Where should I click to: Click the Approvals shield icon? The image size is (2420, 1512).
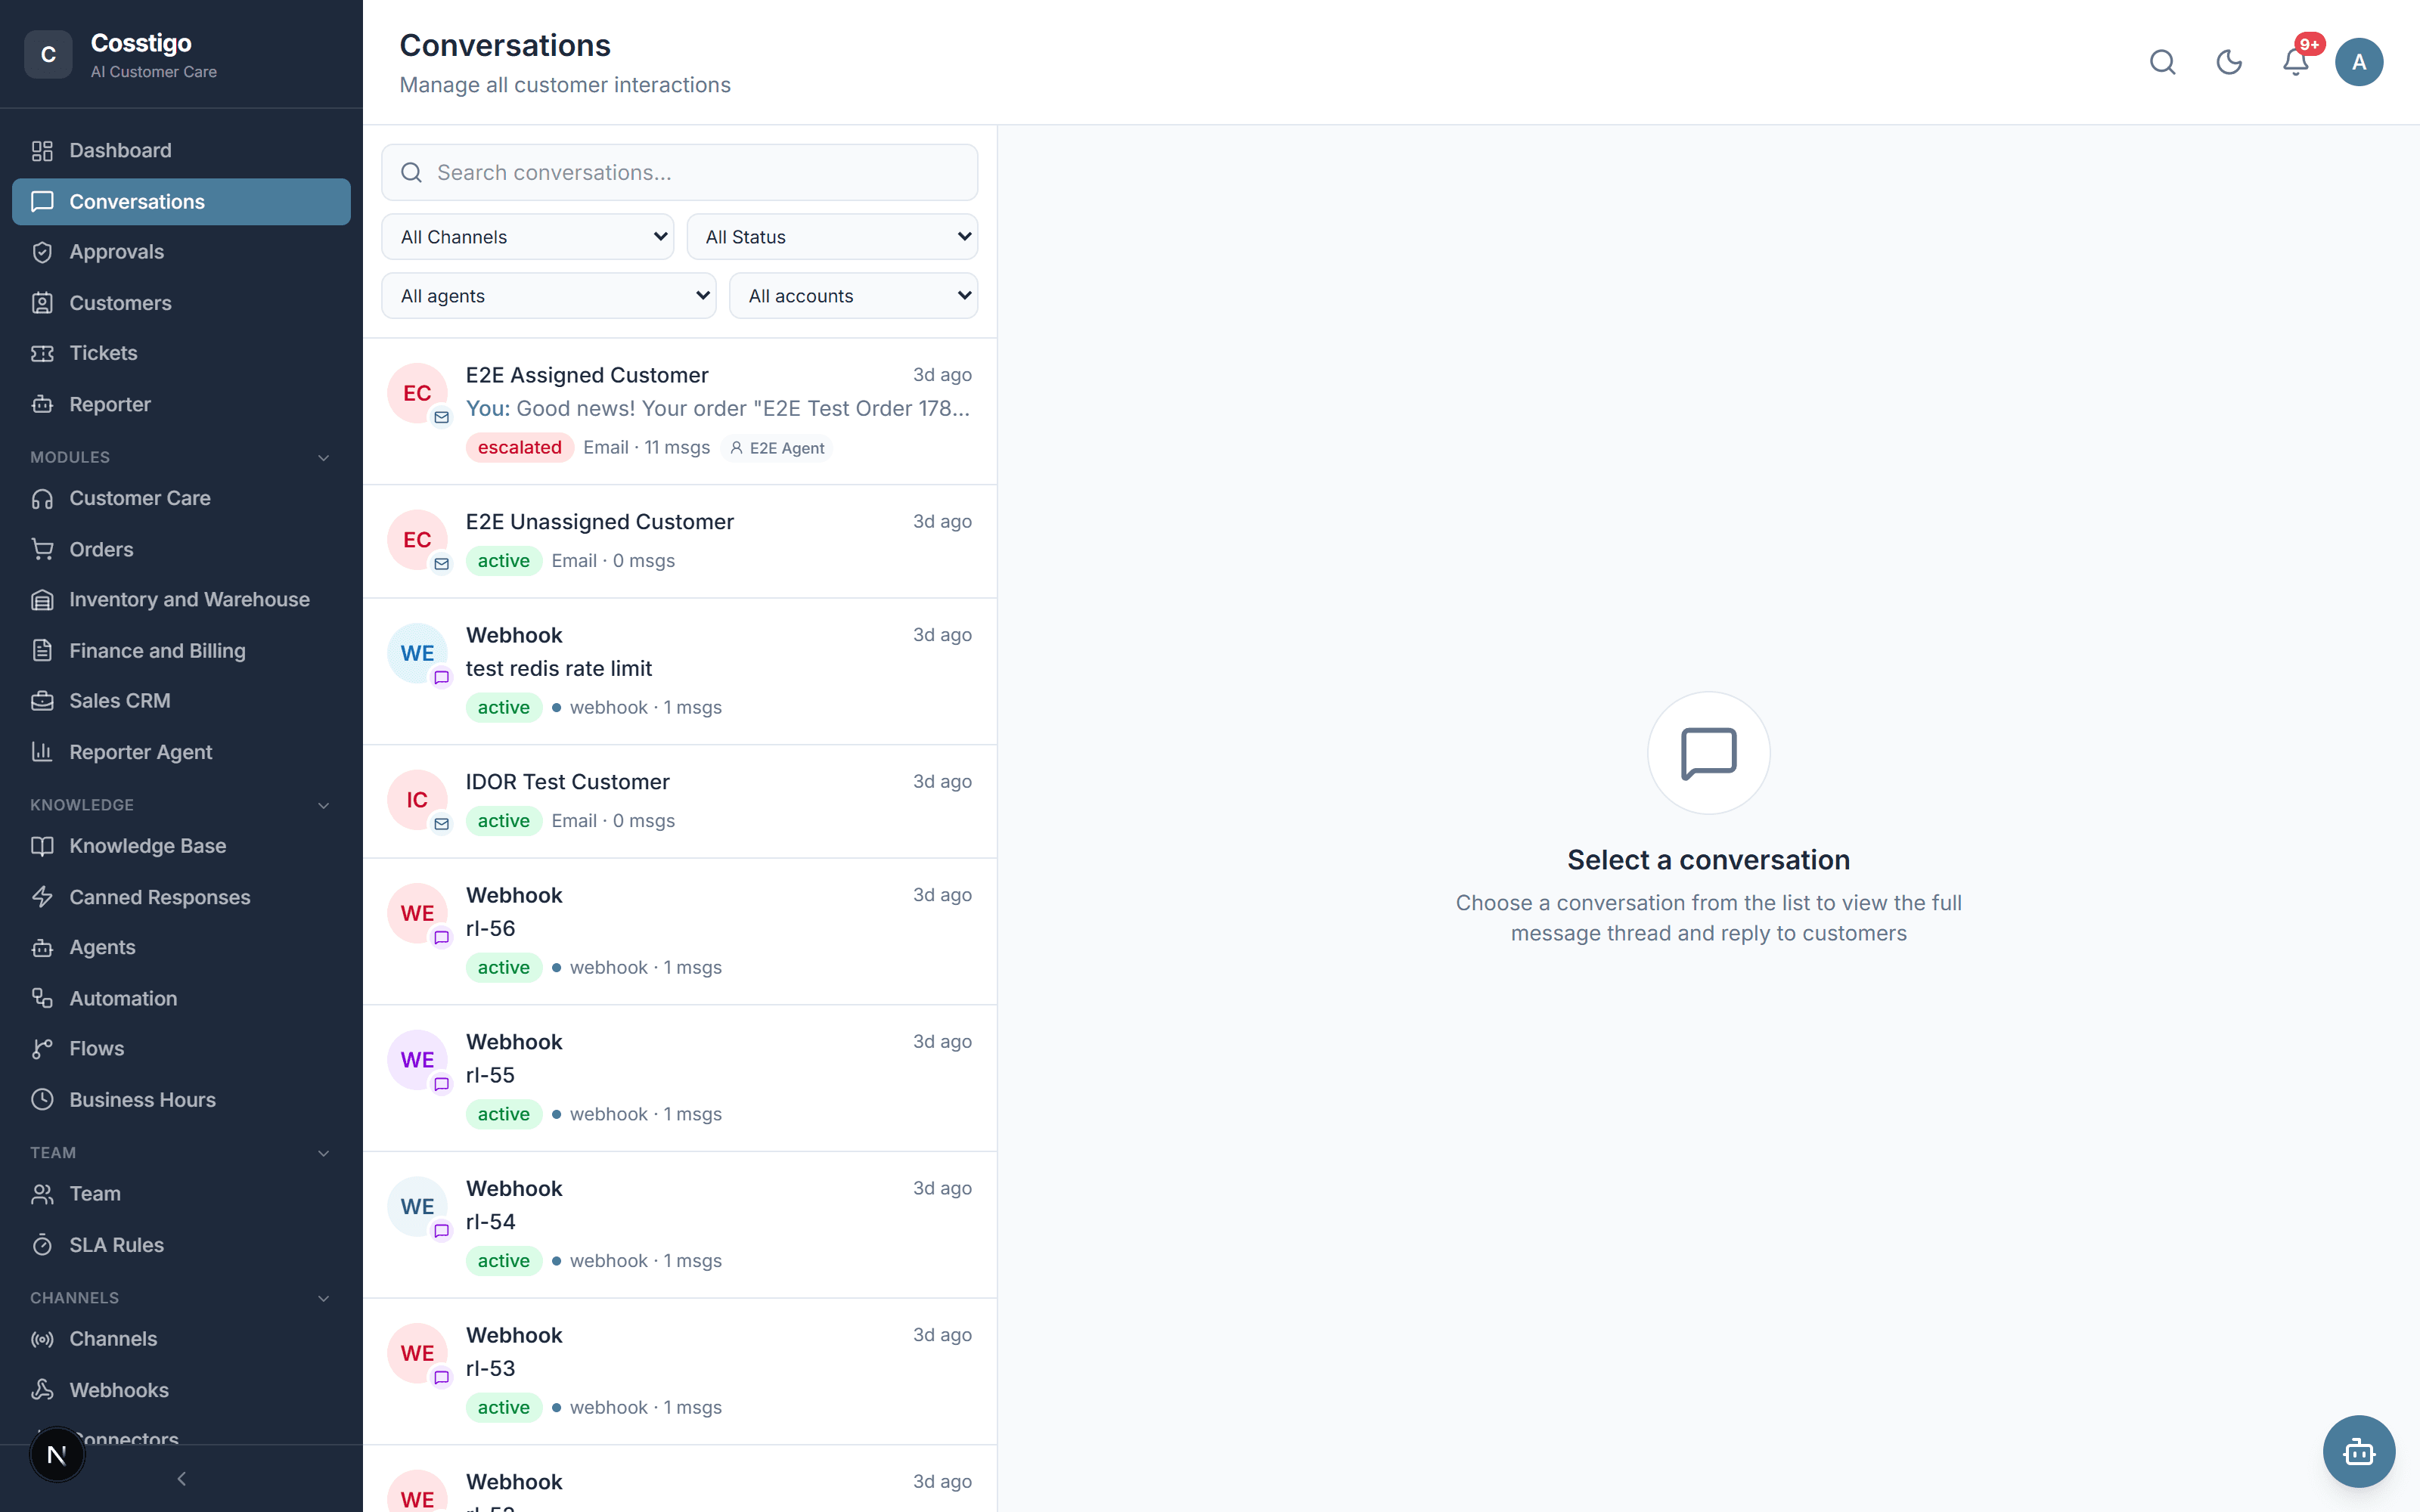42,252
